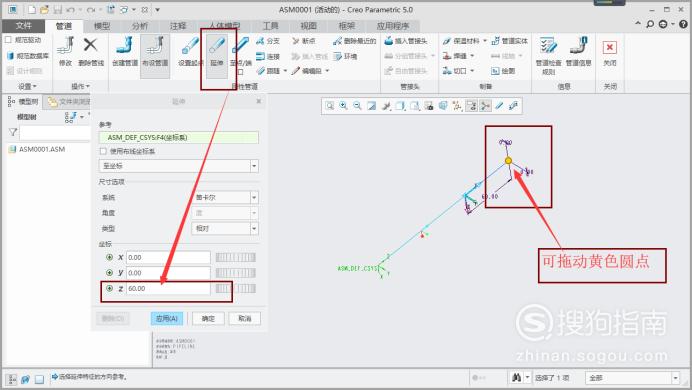This screenshot has height=390, width=692.
Task: Enable the 规范驱动 checkbox
Action: [8, 40]
